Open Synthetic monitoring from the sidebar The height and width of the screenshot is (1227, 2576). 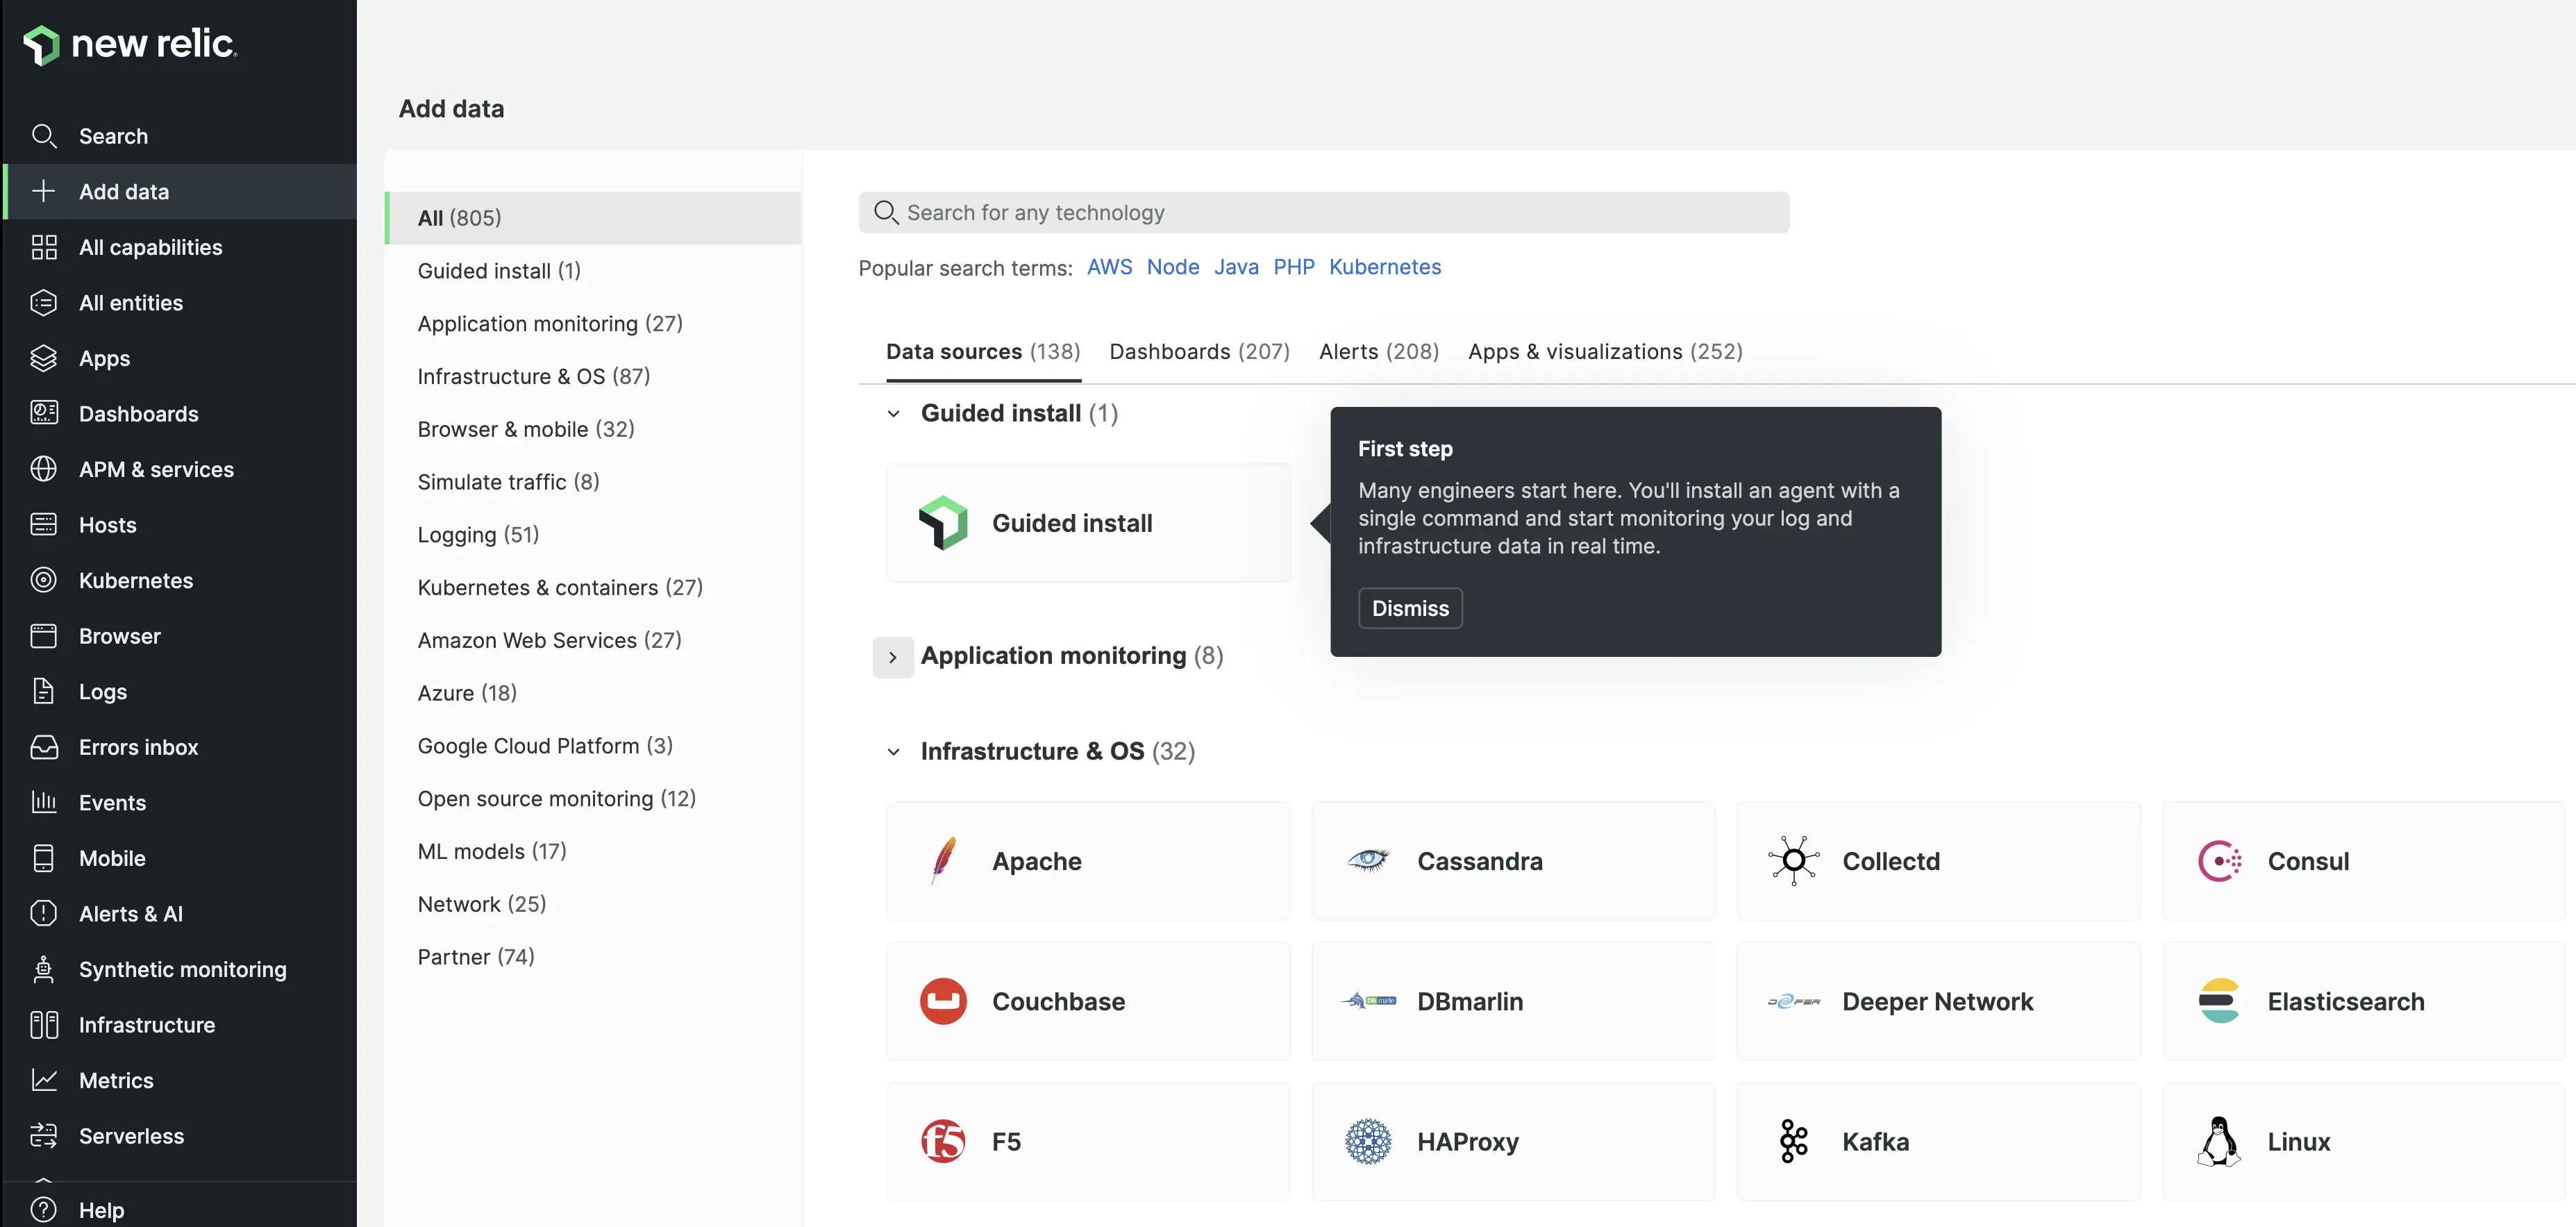point(45,969)
